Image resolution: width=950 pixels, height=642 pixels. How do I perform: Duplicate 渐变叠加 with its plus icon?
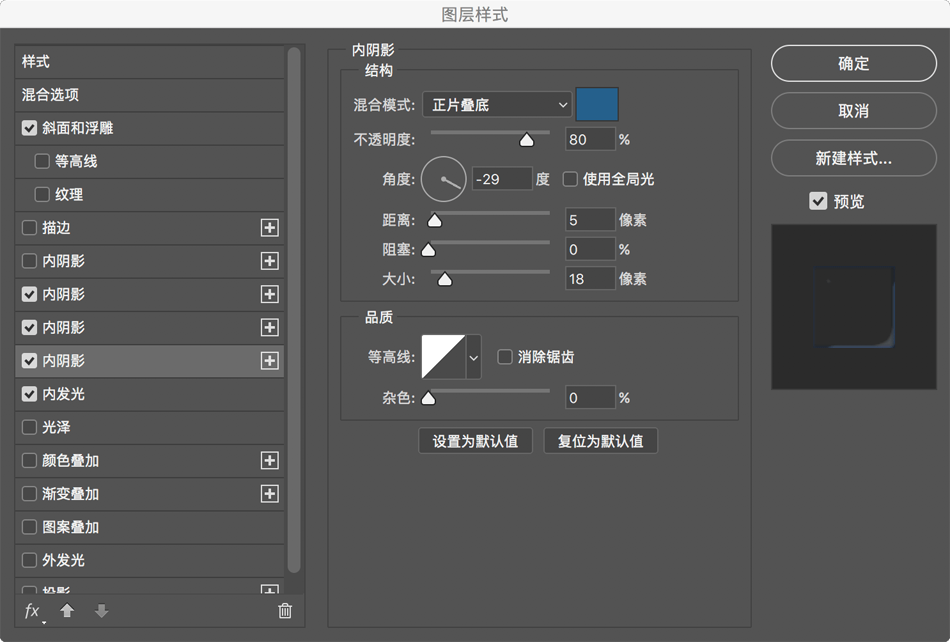(x=270, y=494)
